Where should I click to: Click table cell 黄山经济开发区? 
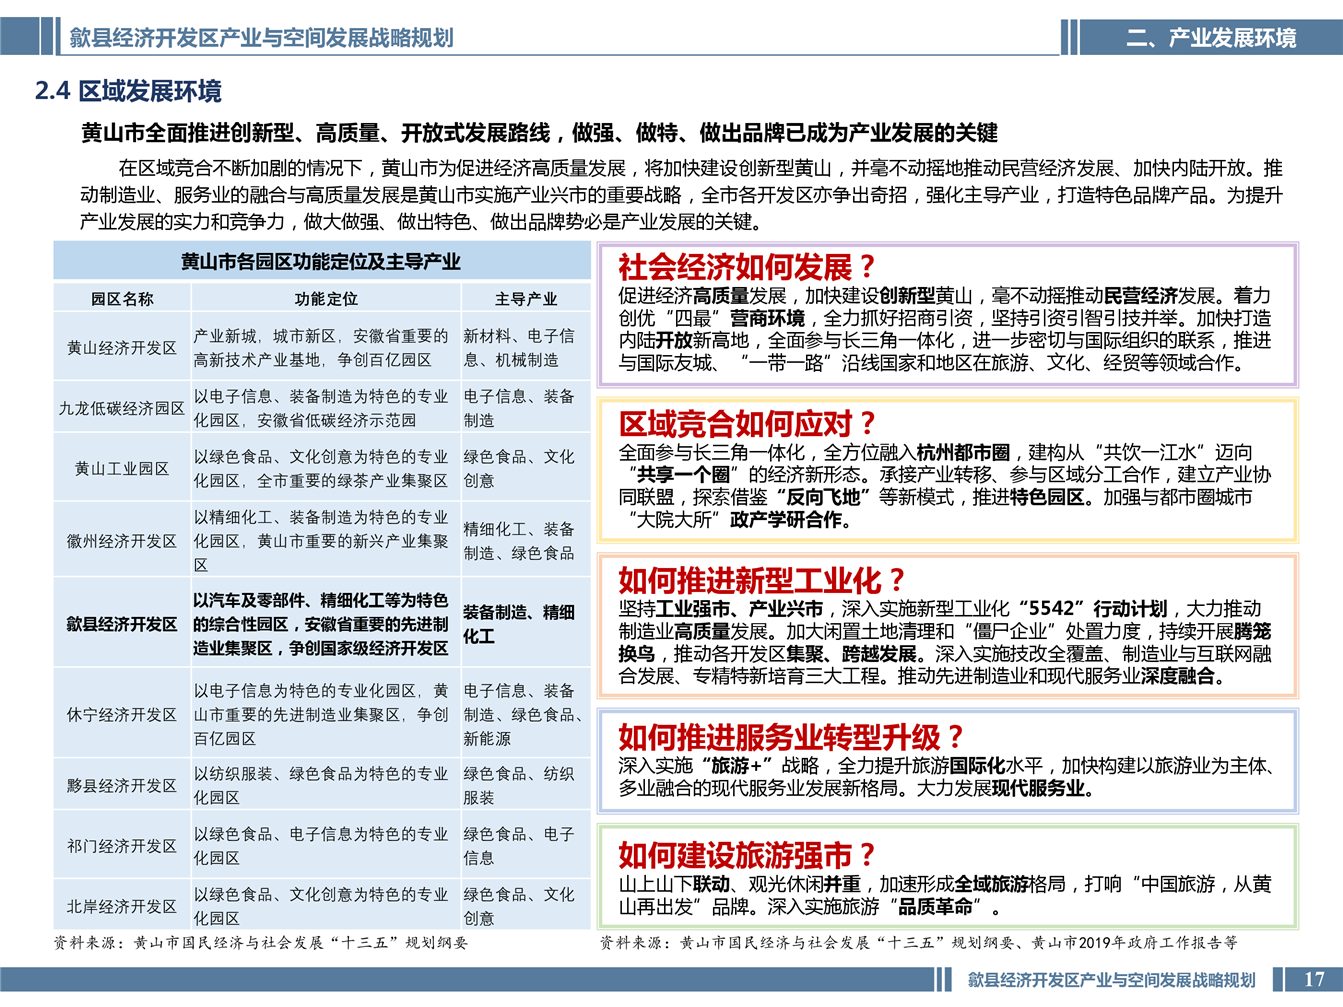[x=122, y=348]
